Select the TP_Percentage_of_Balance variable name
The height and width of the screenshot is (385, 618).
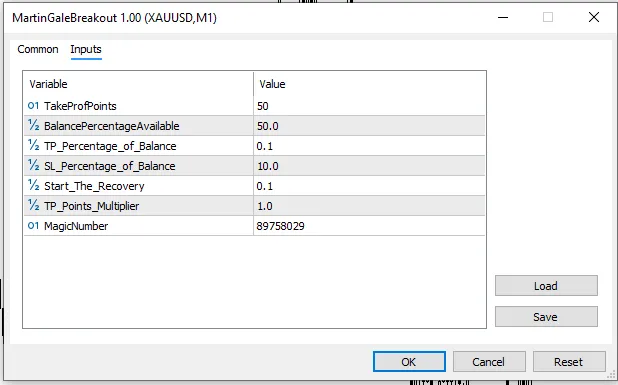(110, 146)
